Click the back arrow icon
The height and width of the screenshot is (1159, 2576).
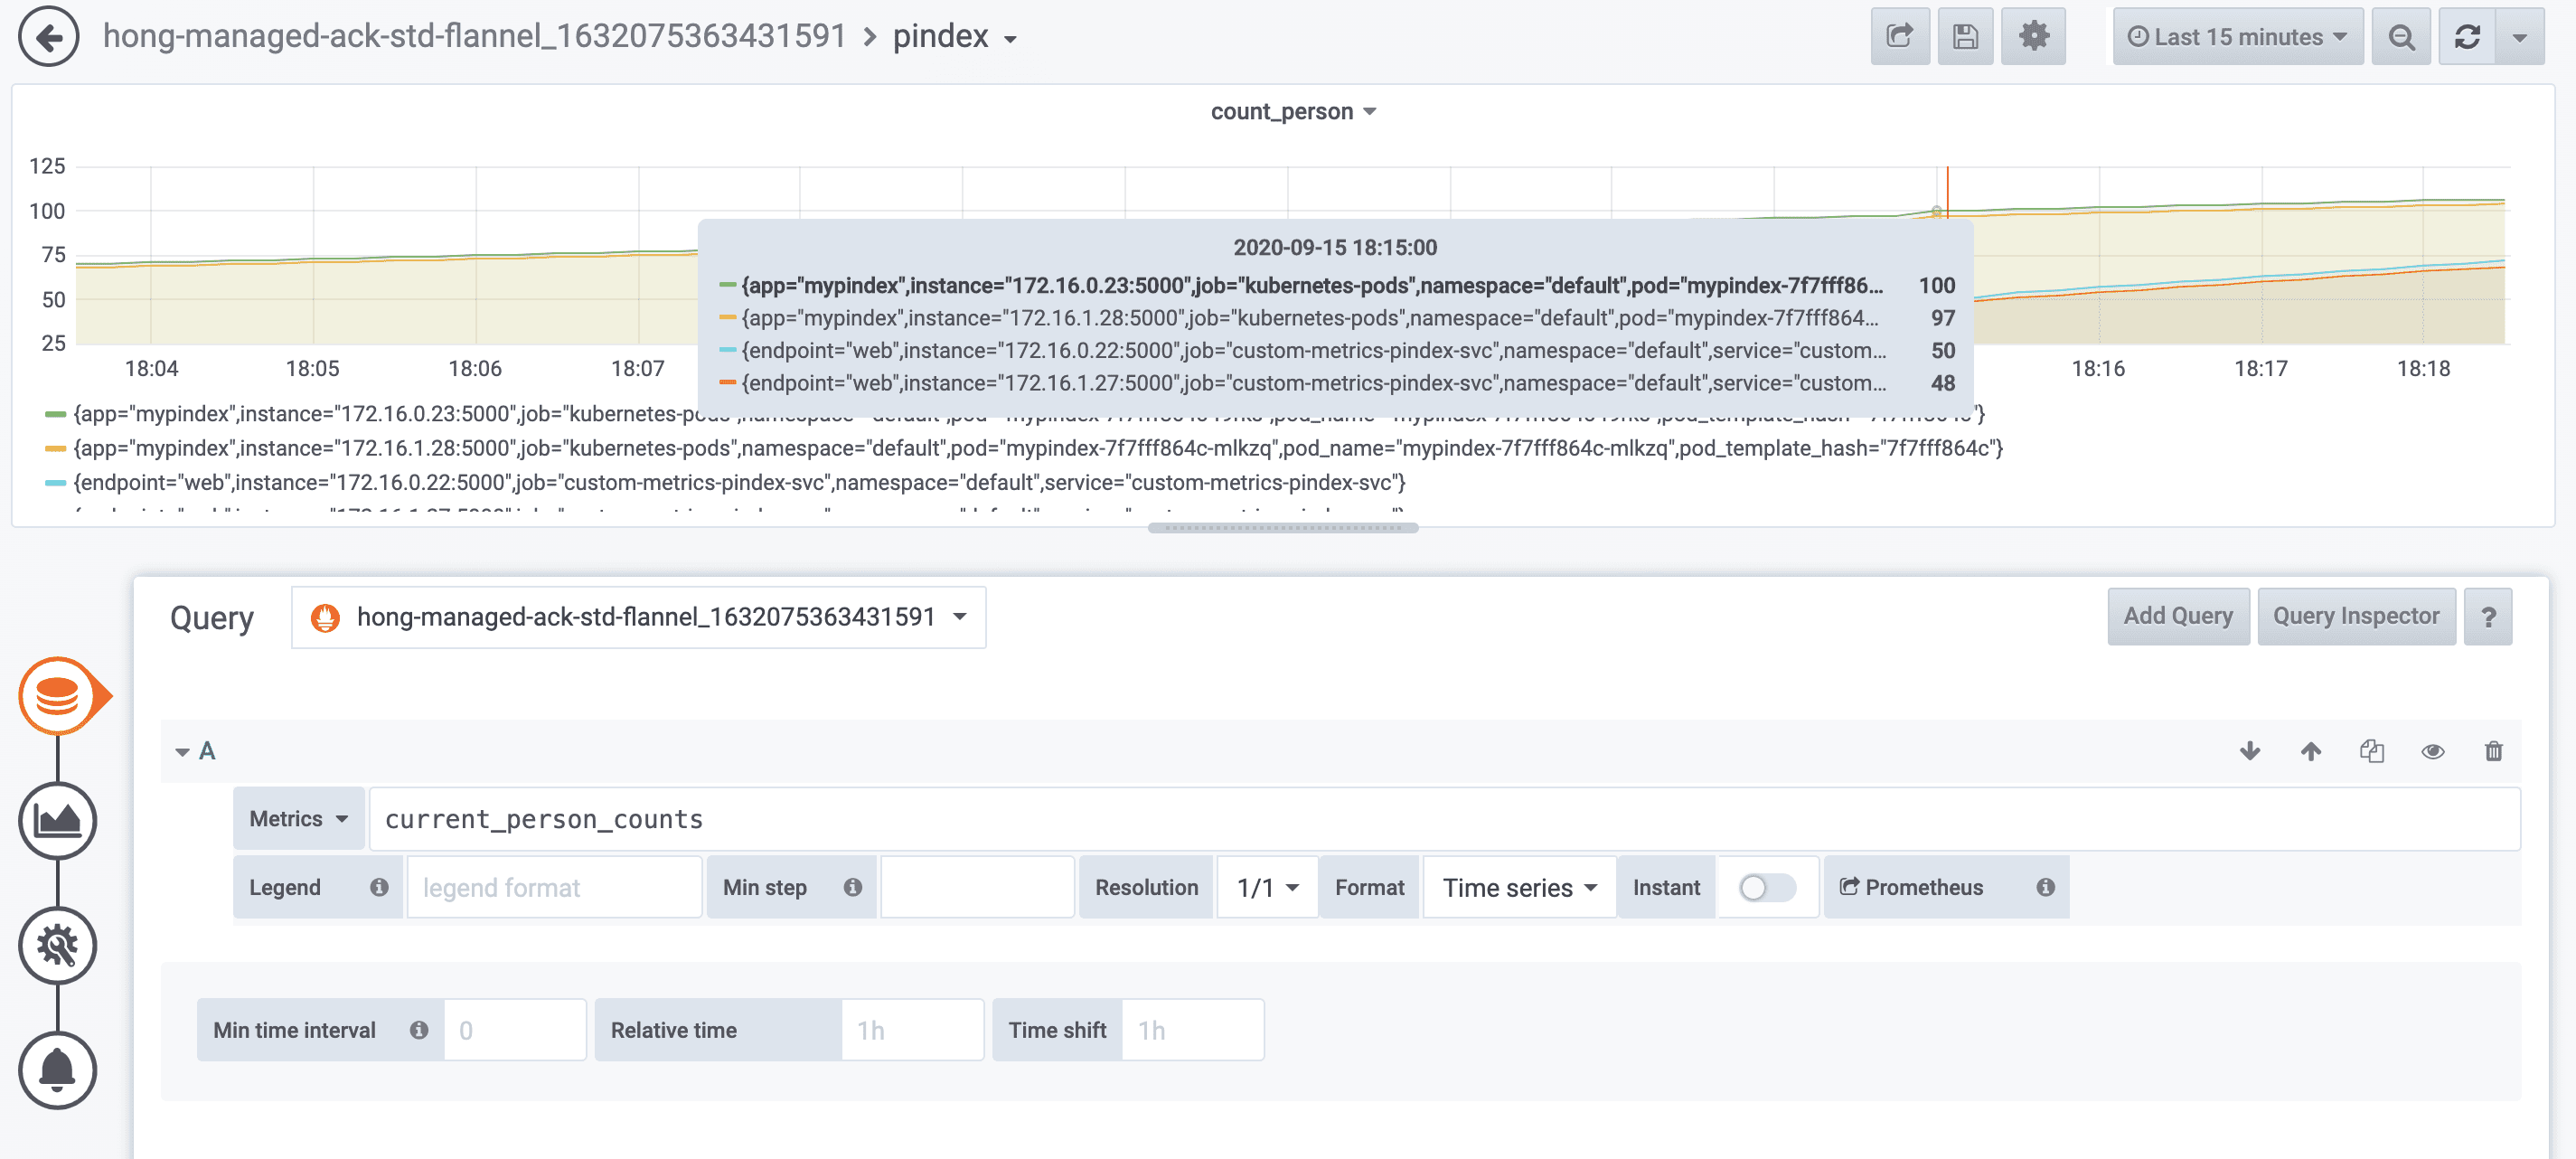click(48, 37)
